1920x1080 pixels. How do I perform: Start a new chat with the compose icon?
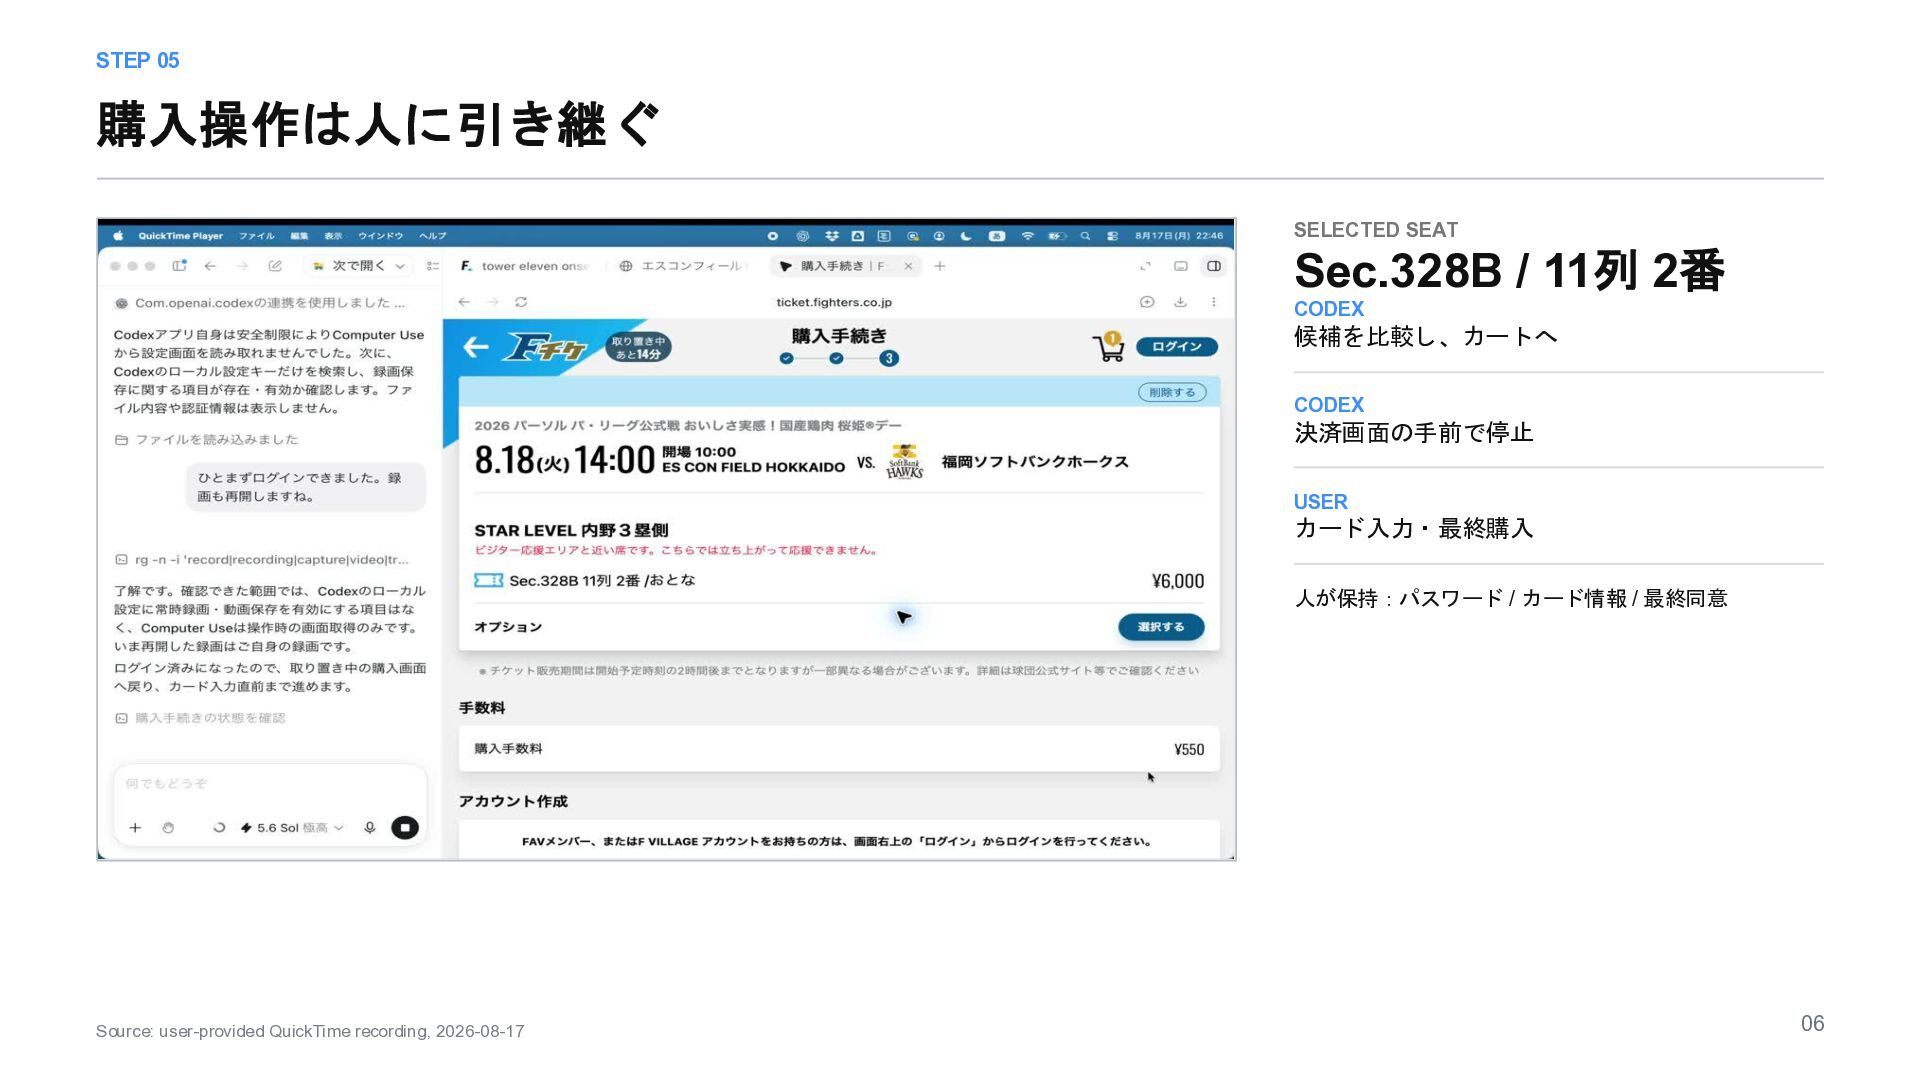click(x=275, y=266)
